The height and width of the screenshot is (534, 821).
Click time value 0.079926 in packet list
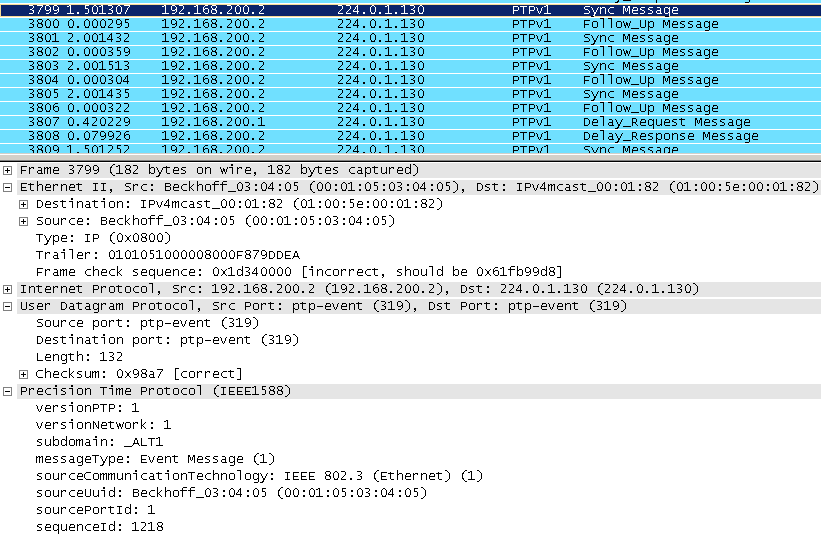coord(100,136)
